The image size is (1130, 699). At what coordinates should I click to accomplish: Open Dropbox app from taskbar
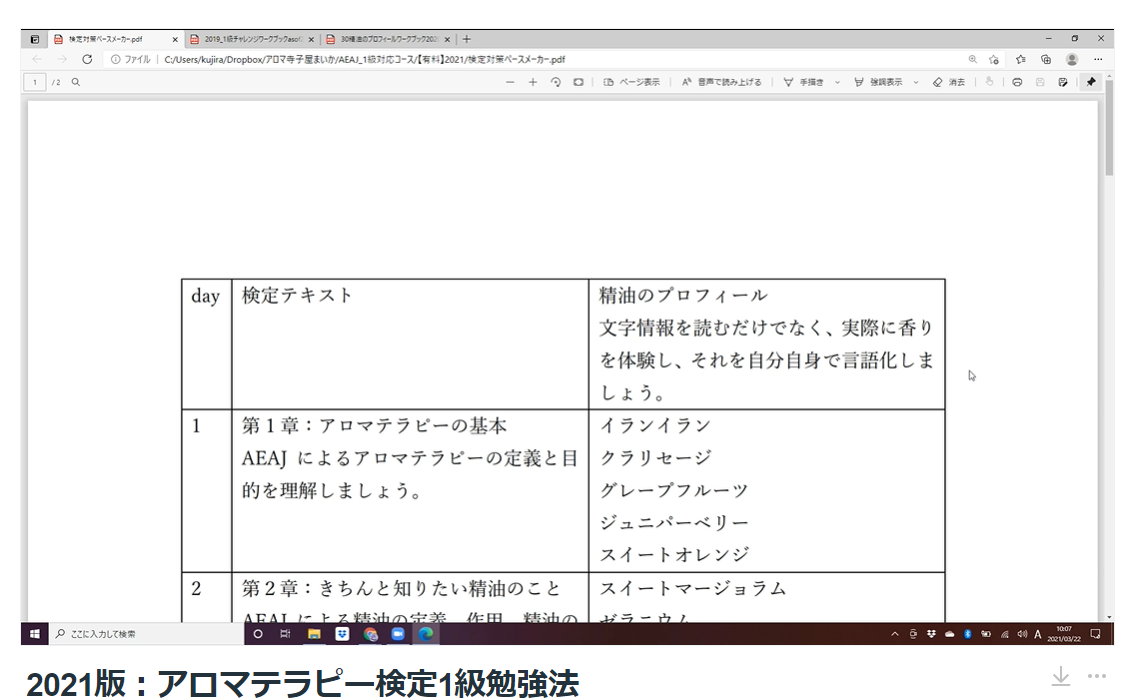click(342, 634)
